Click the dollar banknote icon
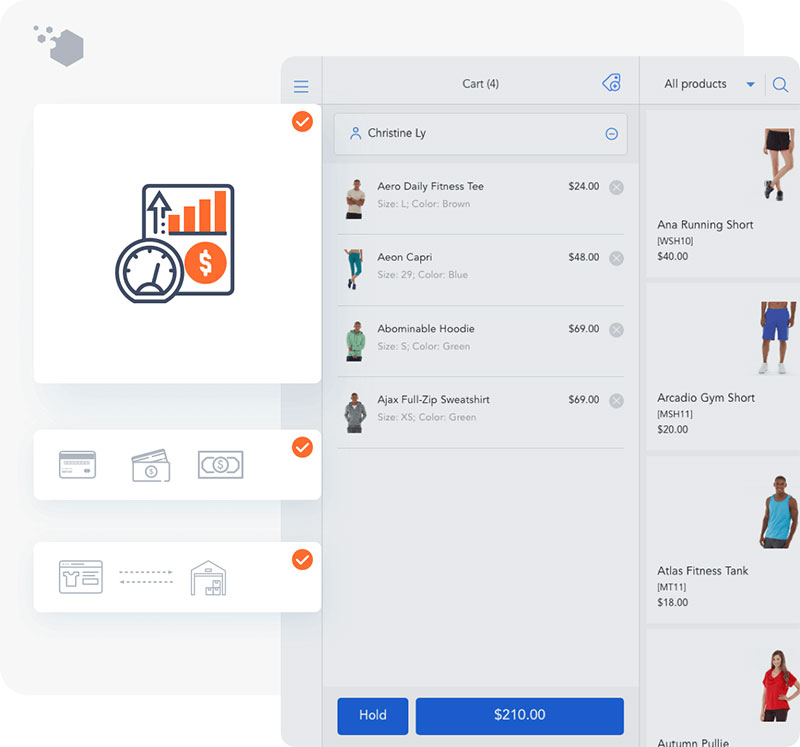 click(x=220, y=465)
